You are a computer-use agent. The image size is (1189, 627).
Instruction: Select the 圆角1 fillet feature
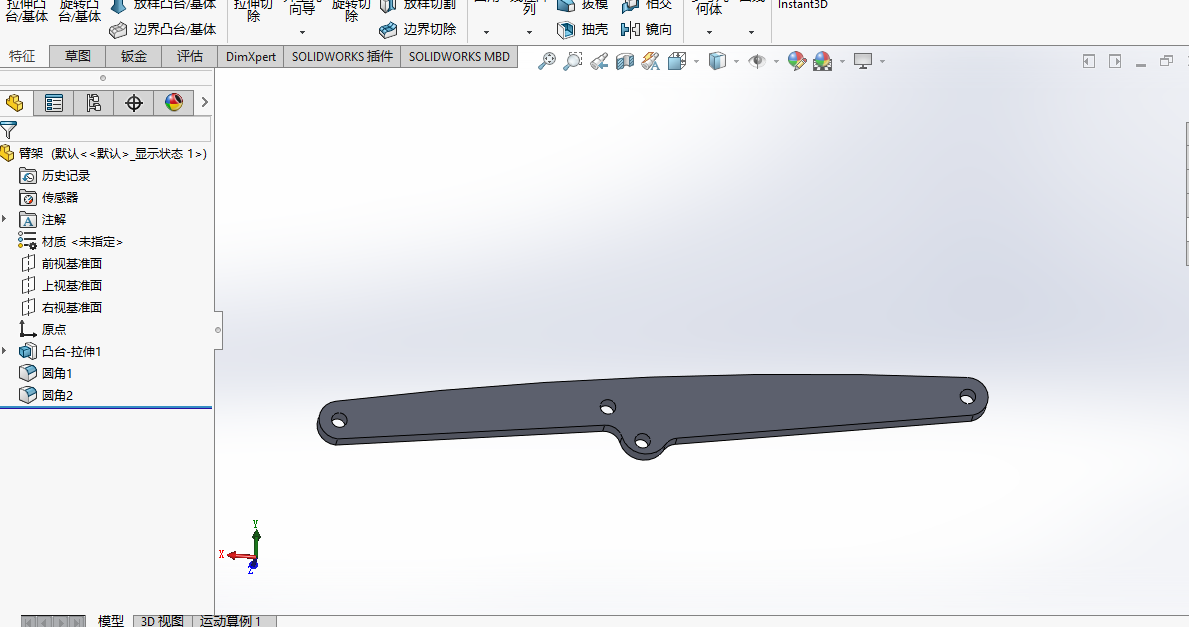click(x=45, y=374)
